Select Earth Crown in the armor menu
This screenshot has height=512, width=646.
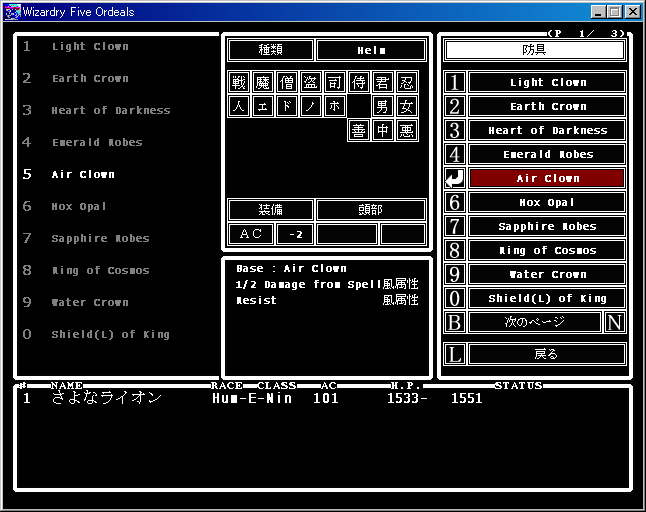click(x=547, y=106)
